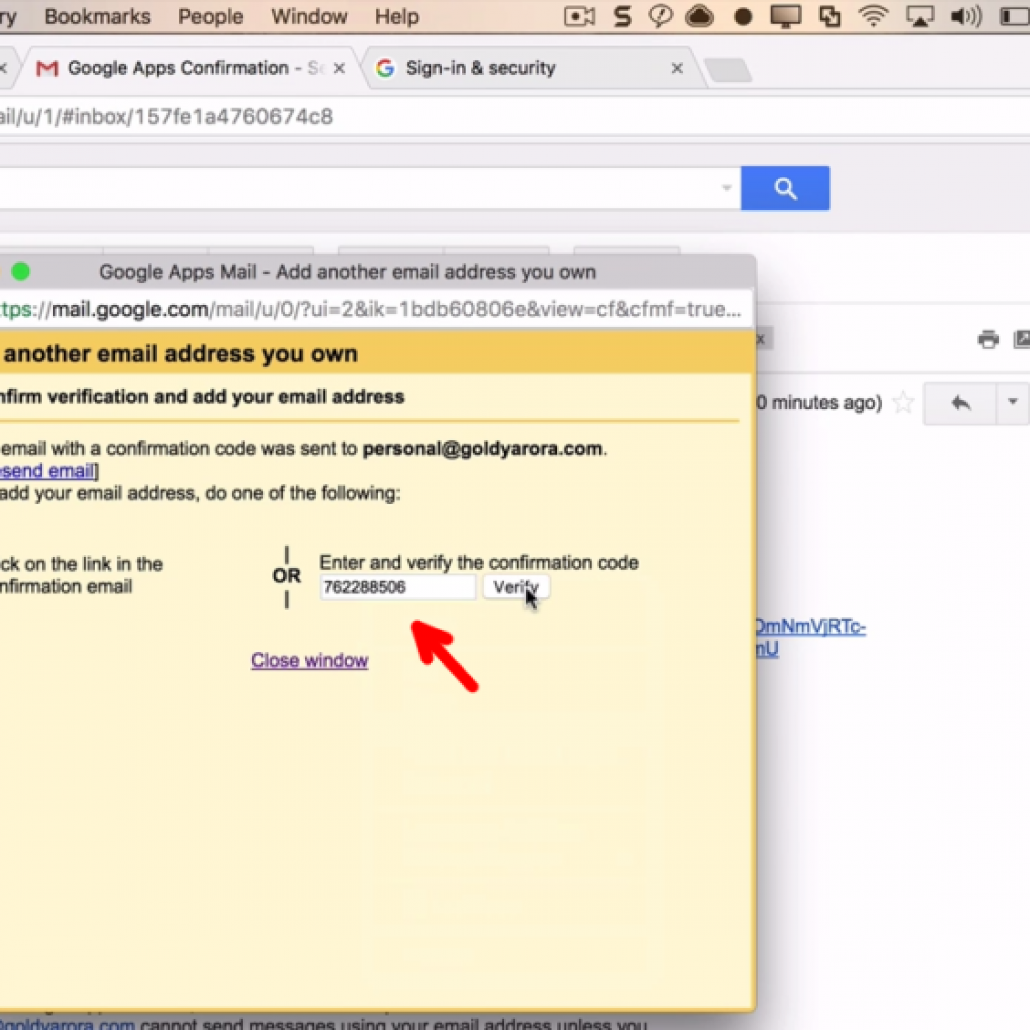Click personal@goldyarora.com email text
The image size is (1030, 1030).
[482, 449]
